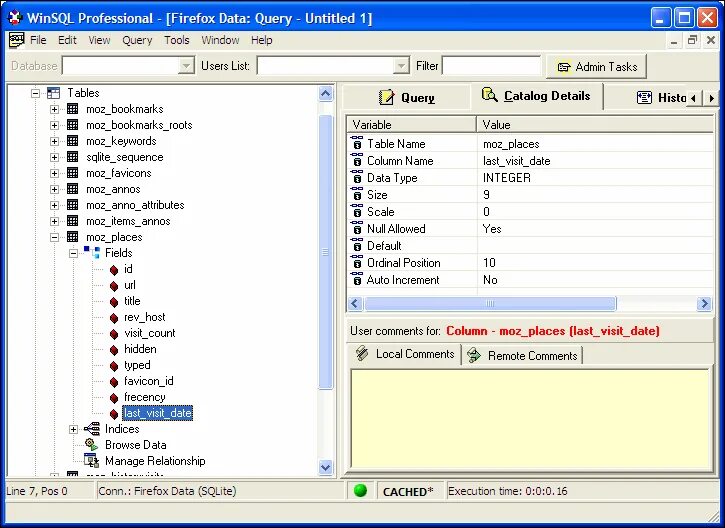Viewport: 725px width, 528px height.
Task: Click the field icon beside visit_count
Action: pos(114,334)
